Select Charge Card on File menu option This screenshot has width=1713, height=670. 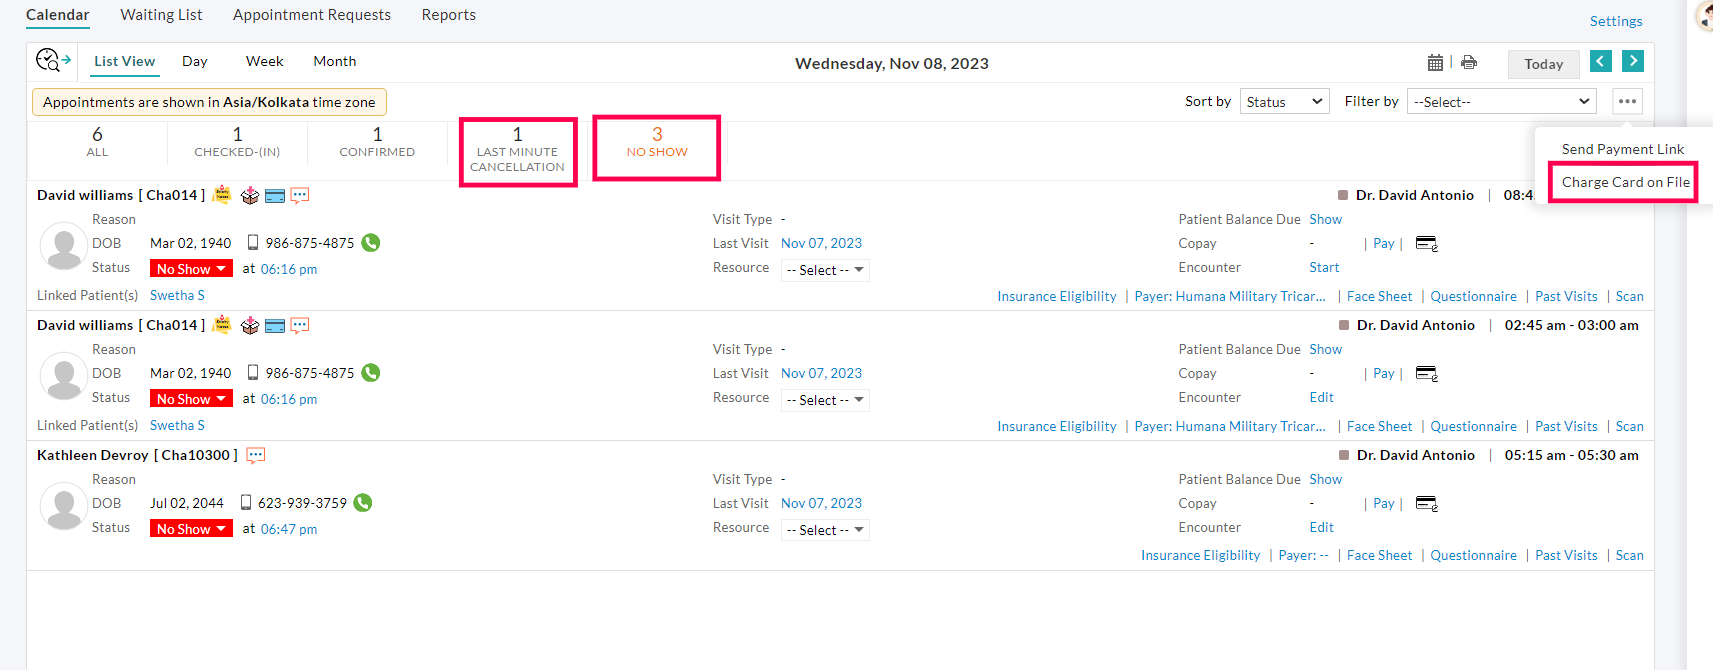tap(1625, 182)
